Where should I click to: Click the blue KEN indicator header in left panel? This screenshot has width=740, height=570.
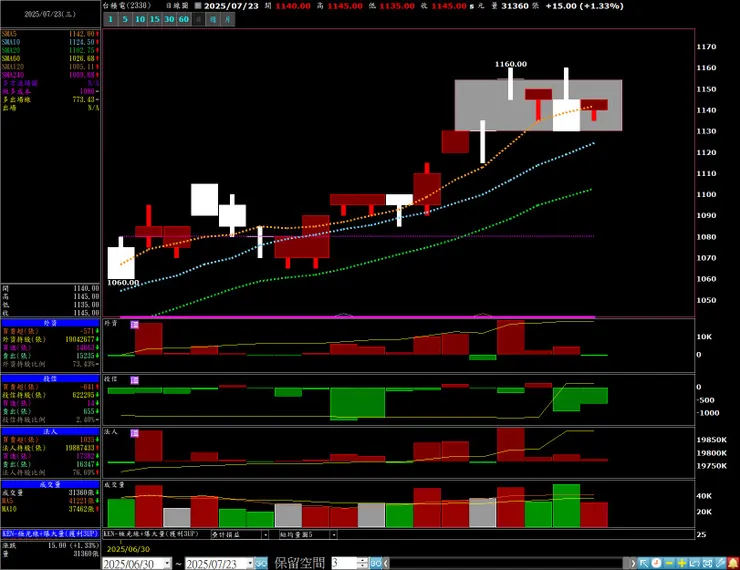coord(50,534)
